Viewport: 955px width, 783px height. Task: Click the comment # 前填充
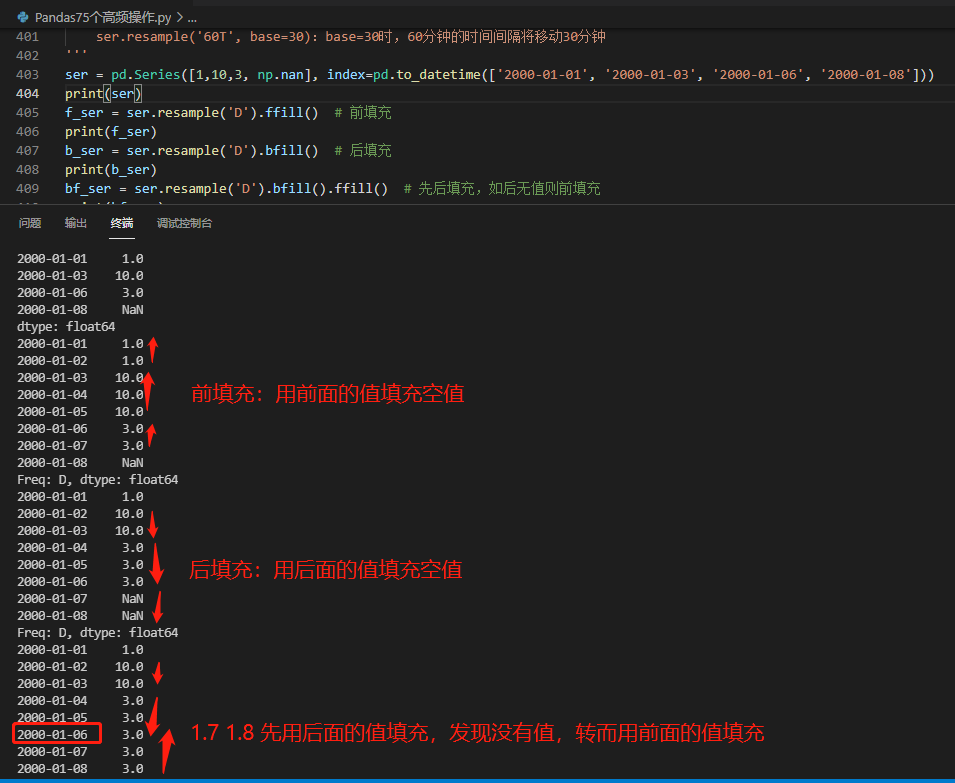[363, 113]
